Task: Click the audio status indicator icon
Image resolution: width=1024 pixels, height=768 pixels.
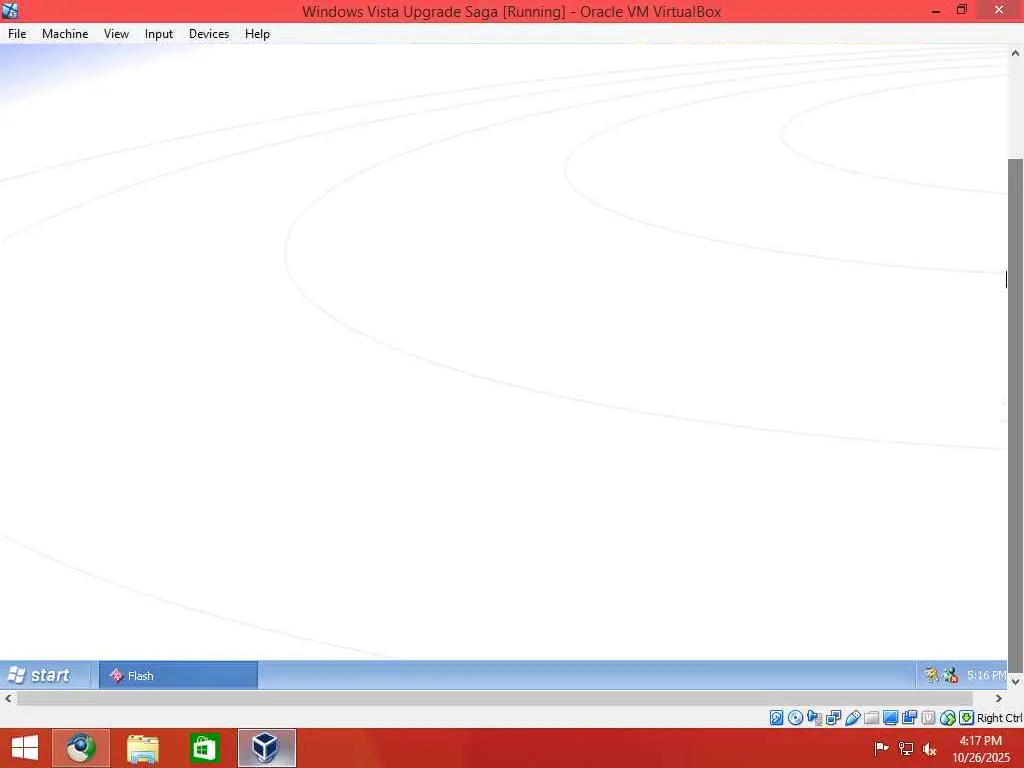Action: (x=814, y=718)
